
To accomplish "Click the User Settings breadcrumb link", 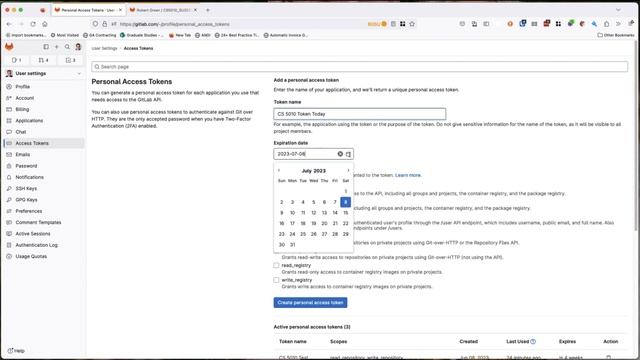I will click(x=104, y=48).
